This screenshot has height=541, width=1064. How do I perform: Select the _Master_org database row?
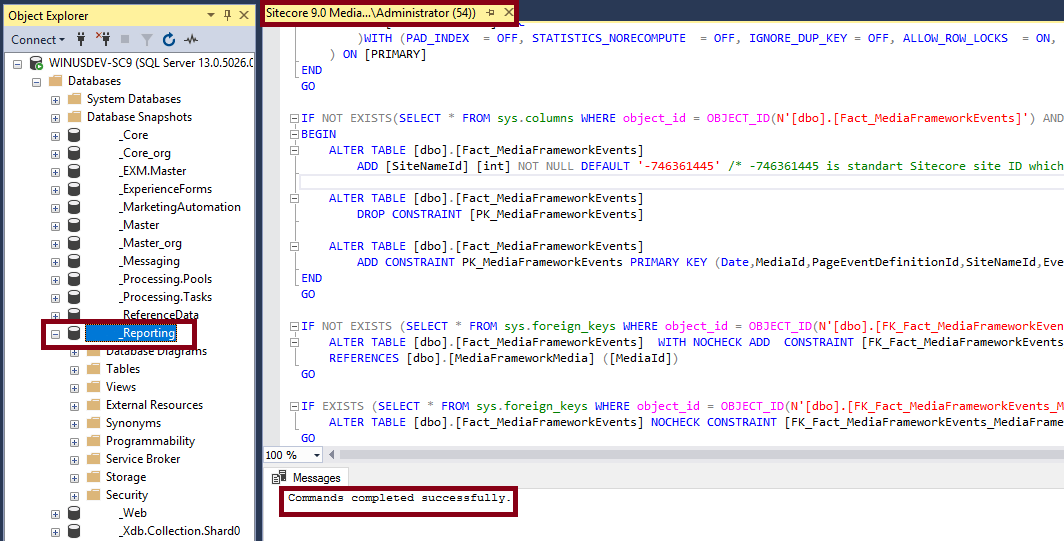(x=151, y=243)
